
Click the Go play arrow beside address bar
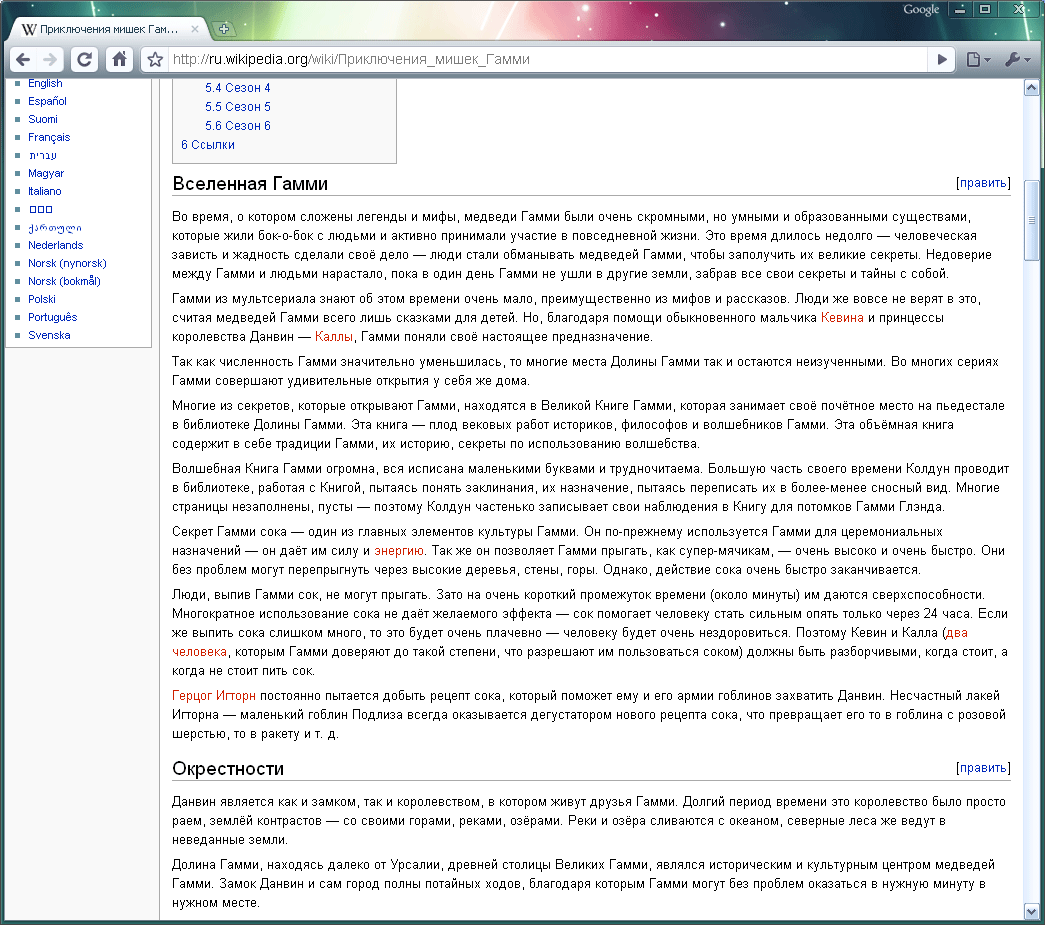[x=942, y=59]
